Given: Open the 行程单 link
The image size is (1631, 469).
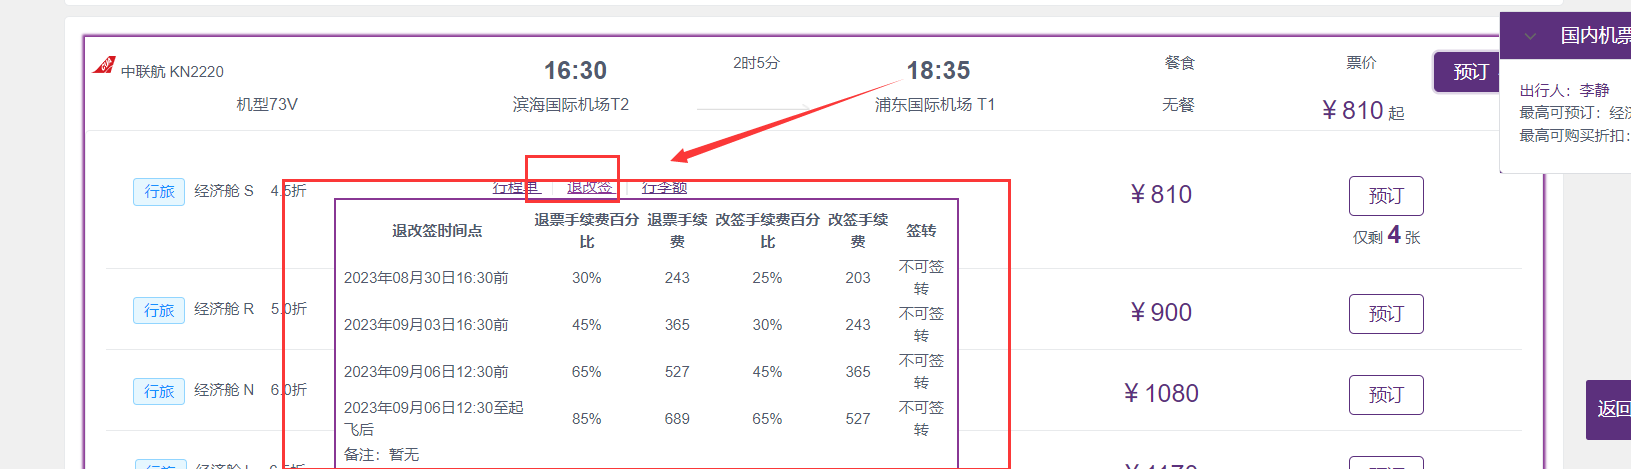Looking at the screenshot, I should click(x=515, y=187).
